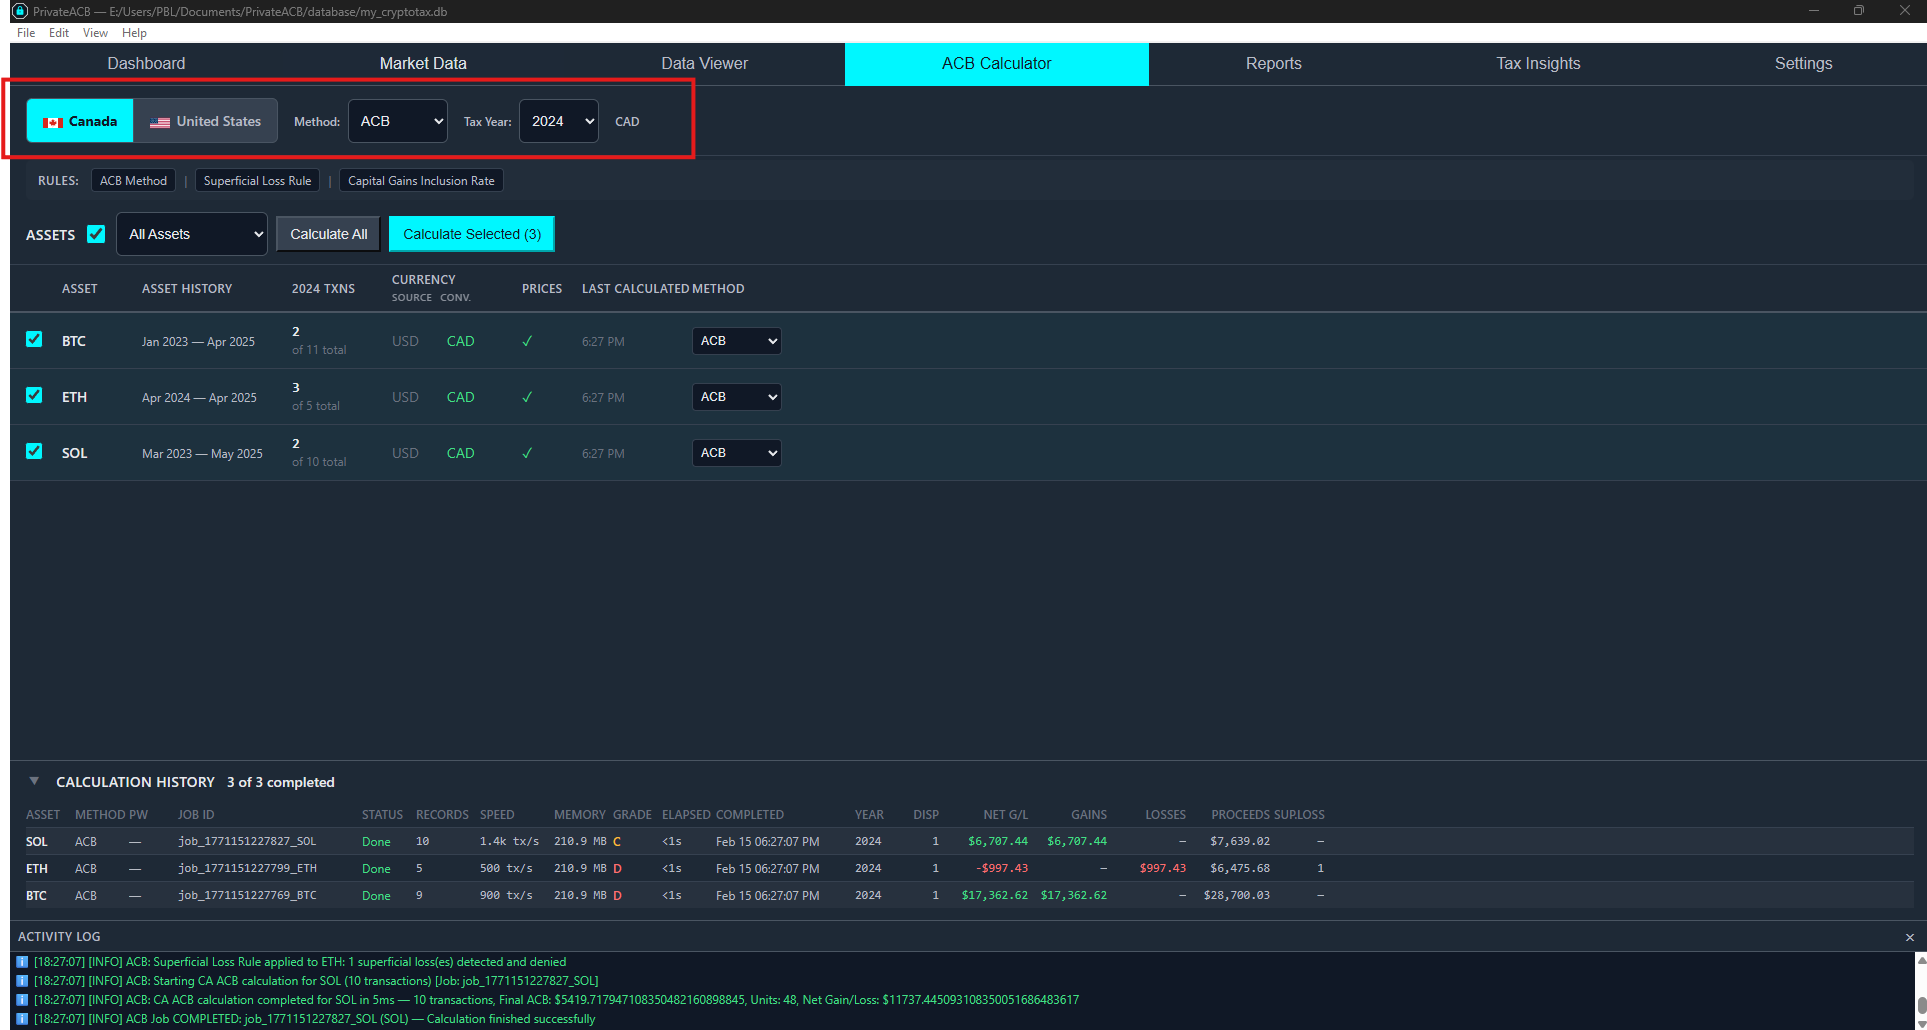Screen dimensions: 1927x1030
Task: Switch to the Reports tab
Action: pos(1273,63)
